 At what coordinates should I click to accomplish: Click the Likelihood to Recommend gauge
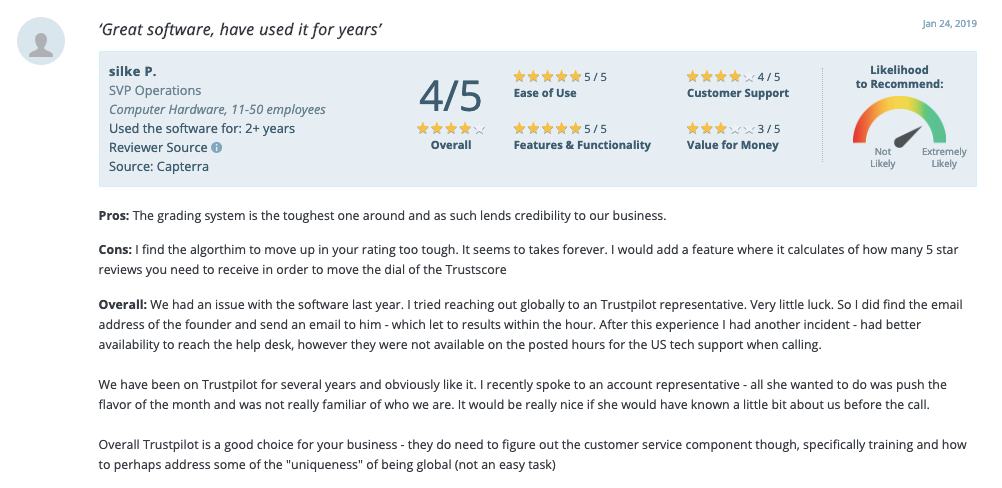[x=899, y=130]
